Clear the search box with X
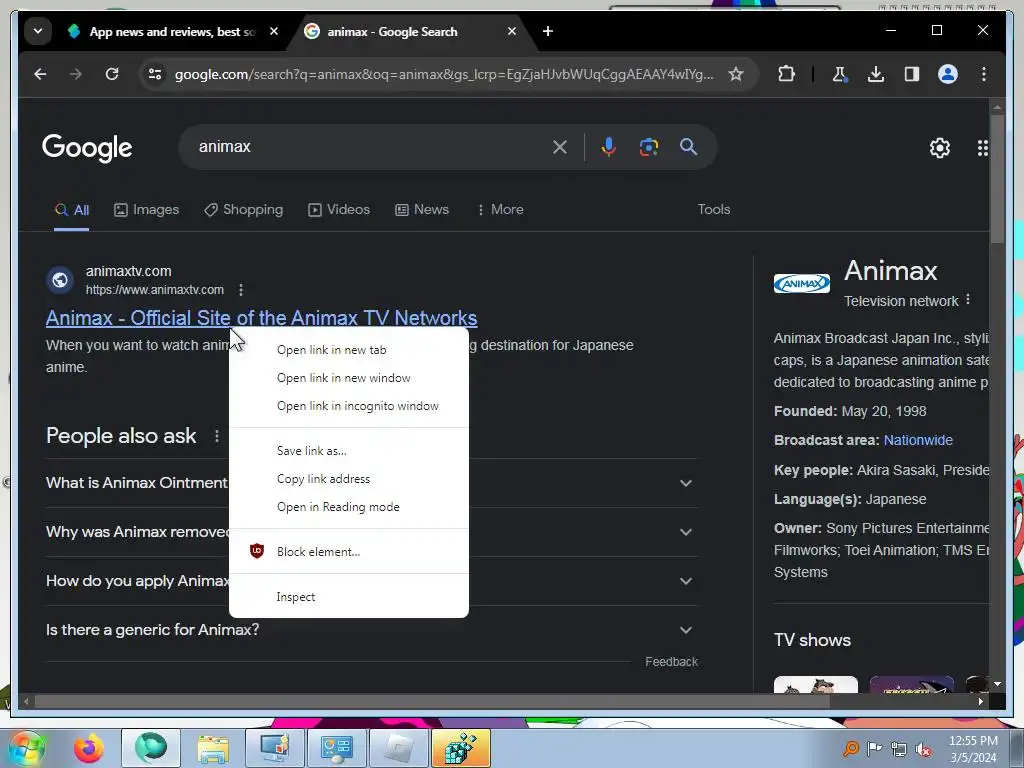 pos(560,147)
